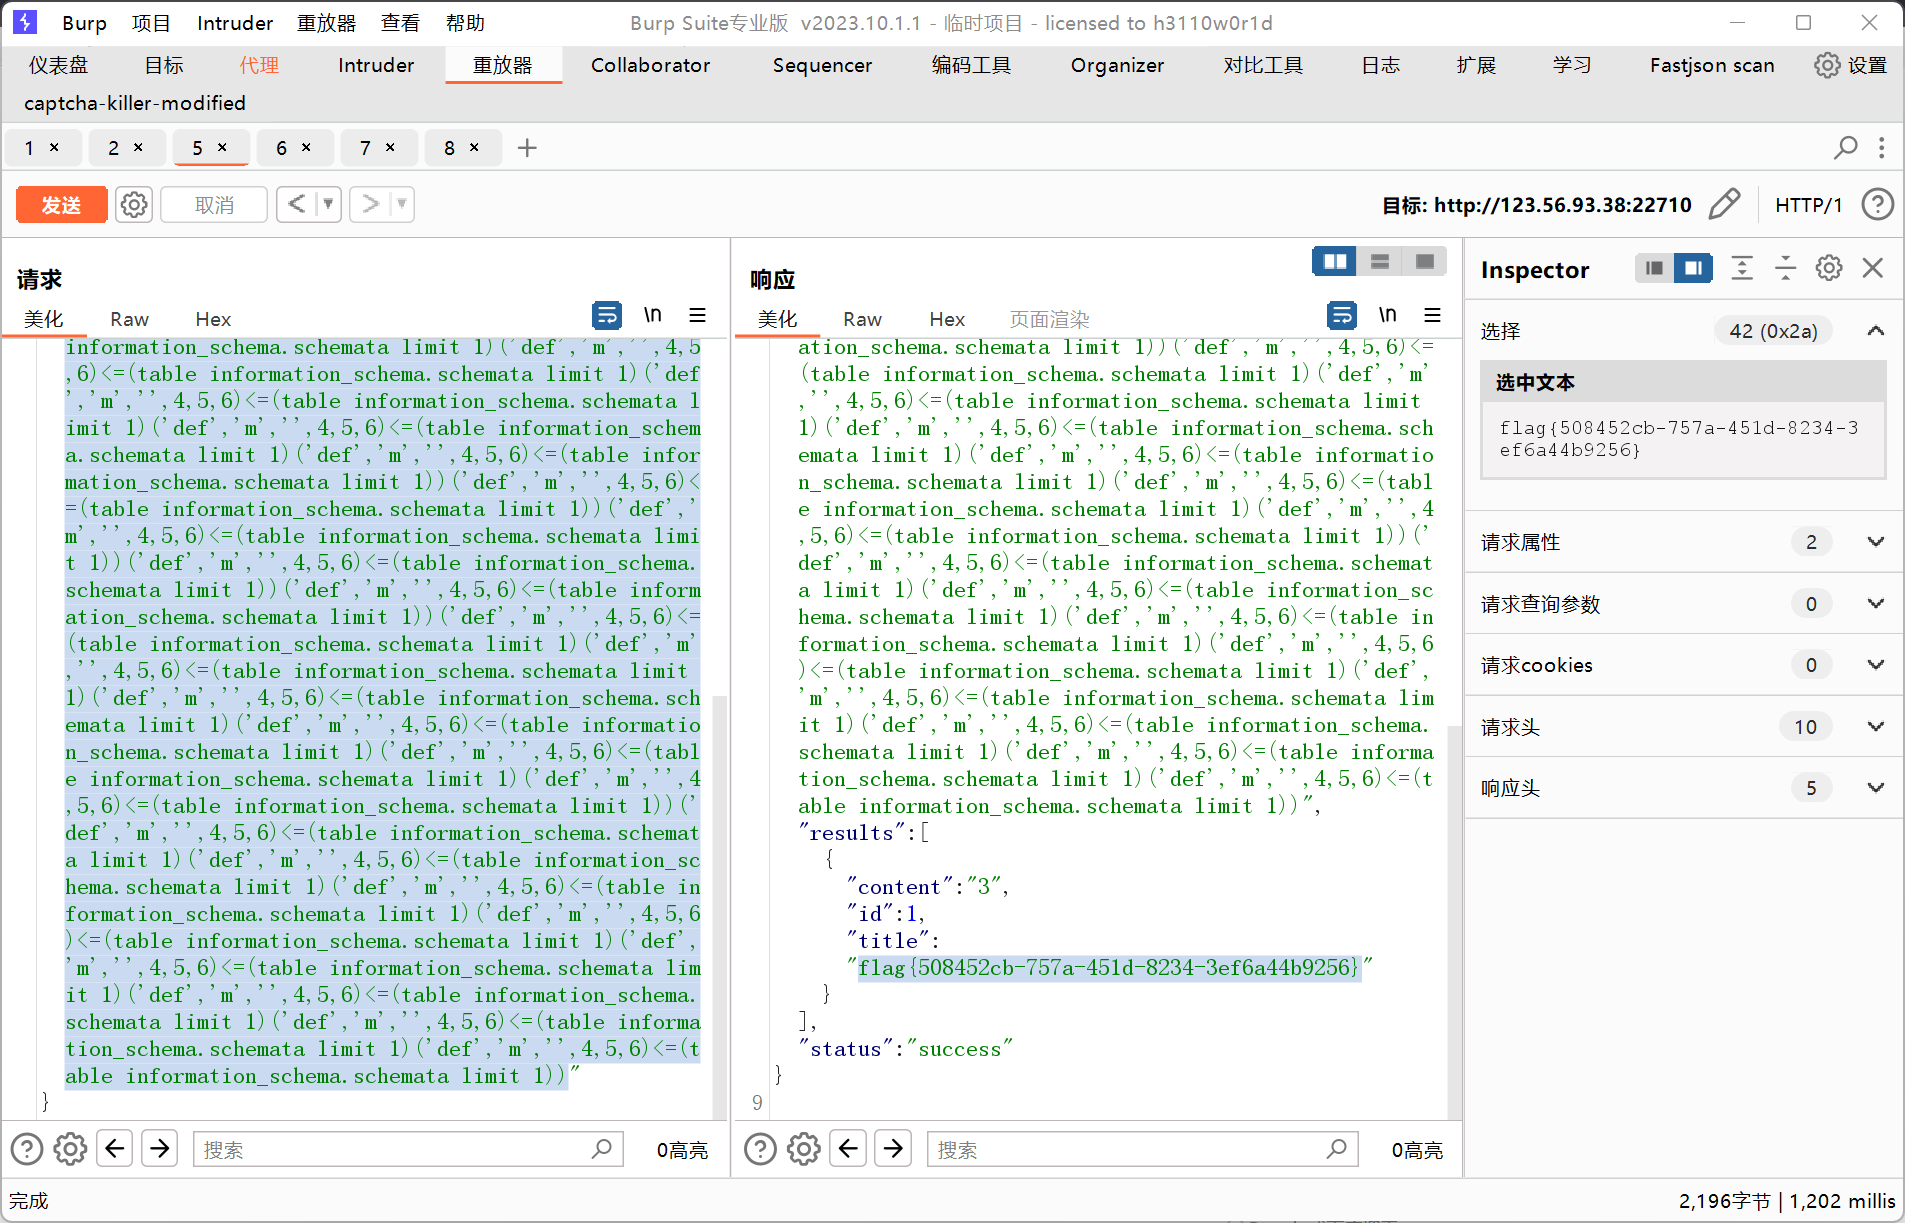Image resolution: width=1905 pixels, height=1223 pixels.
Task: Toggle non-printable characters in the request pane
Action: (652, 315)
